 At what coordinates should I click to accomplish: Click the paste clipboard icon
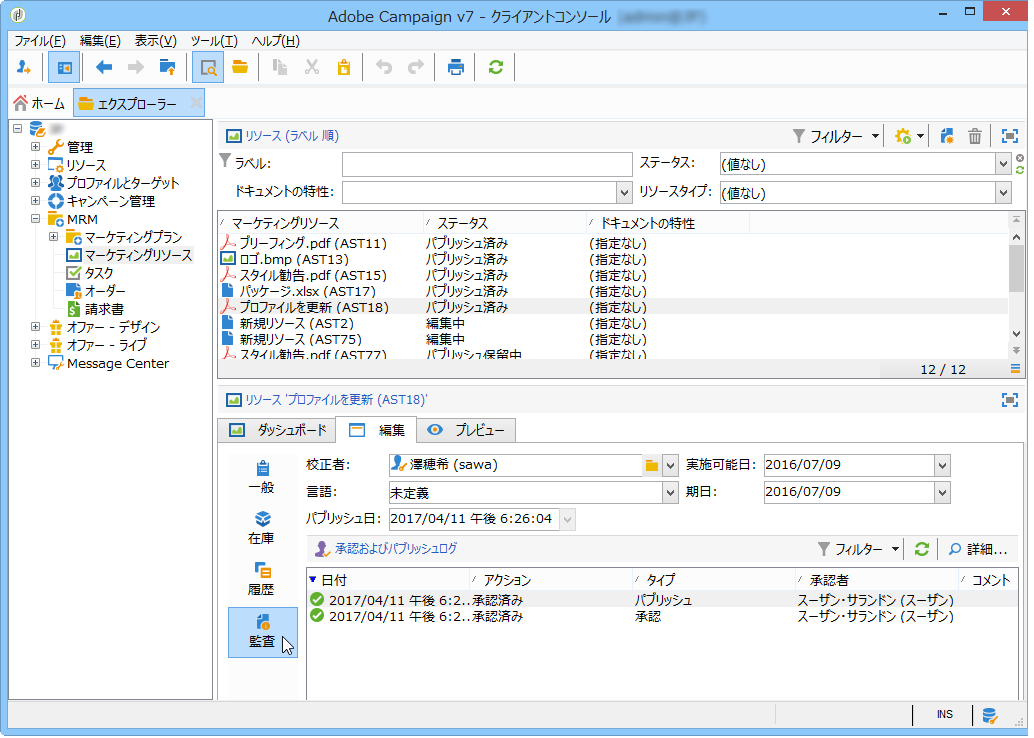point(344,67)
